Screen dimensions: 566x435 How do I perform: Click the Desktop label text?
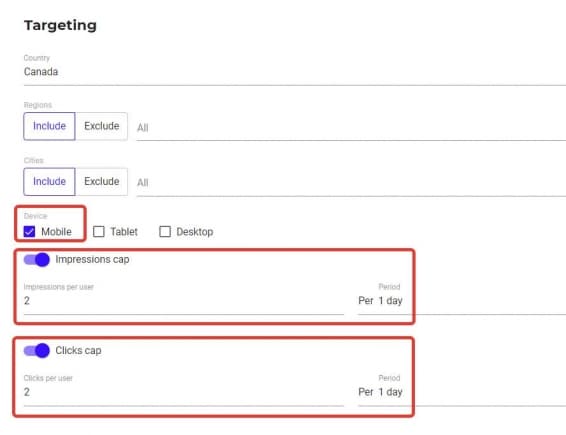[x=195, y=232]
